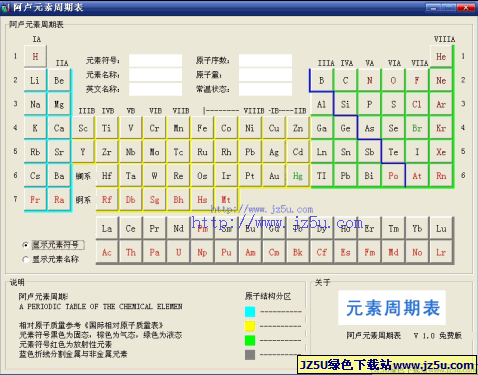Select the helium He element button

point(441,56)
